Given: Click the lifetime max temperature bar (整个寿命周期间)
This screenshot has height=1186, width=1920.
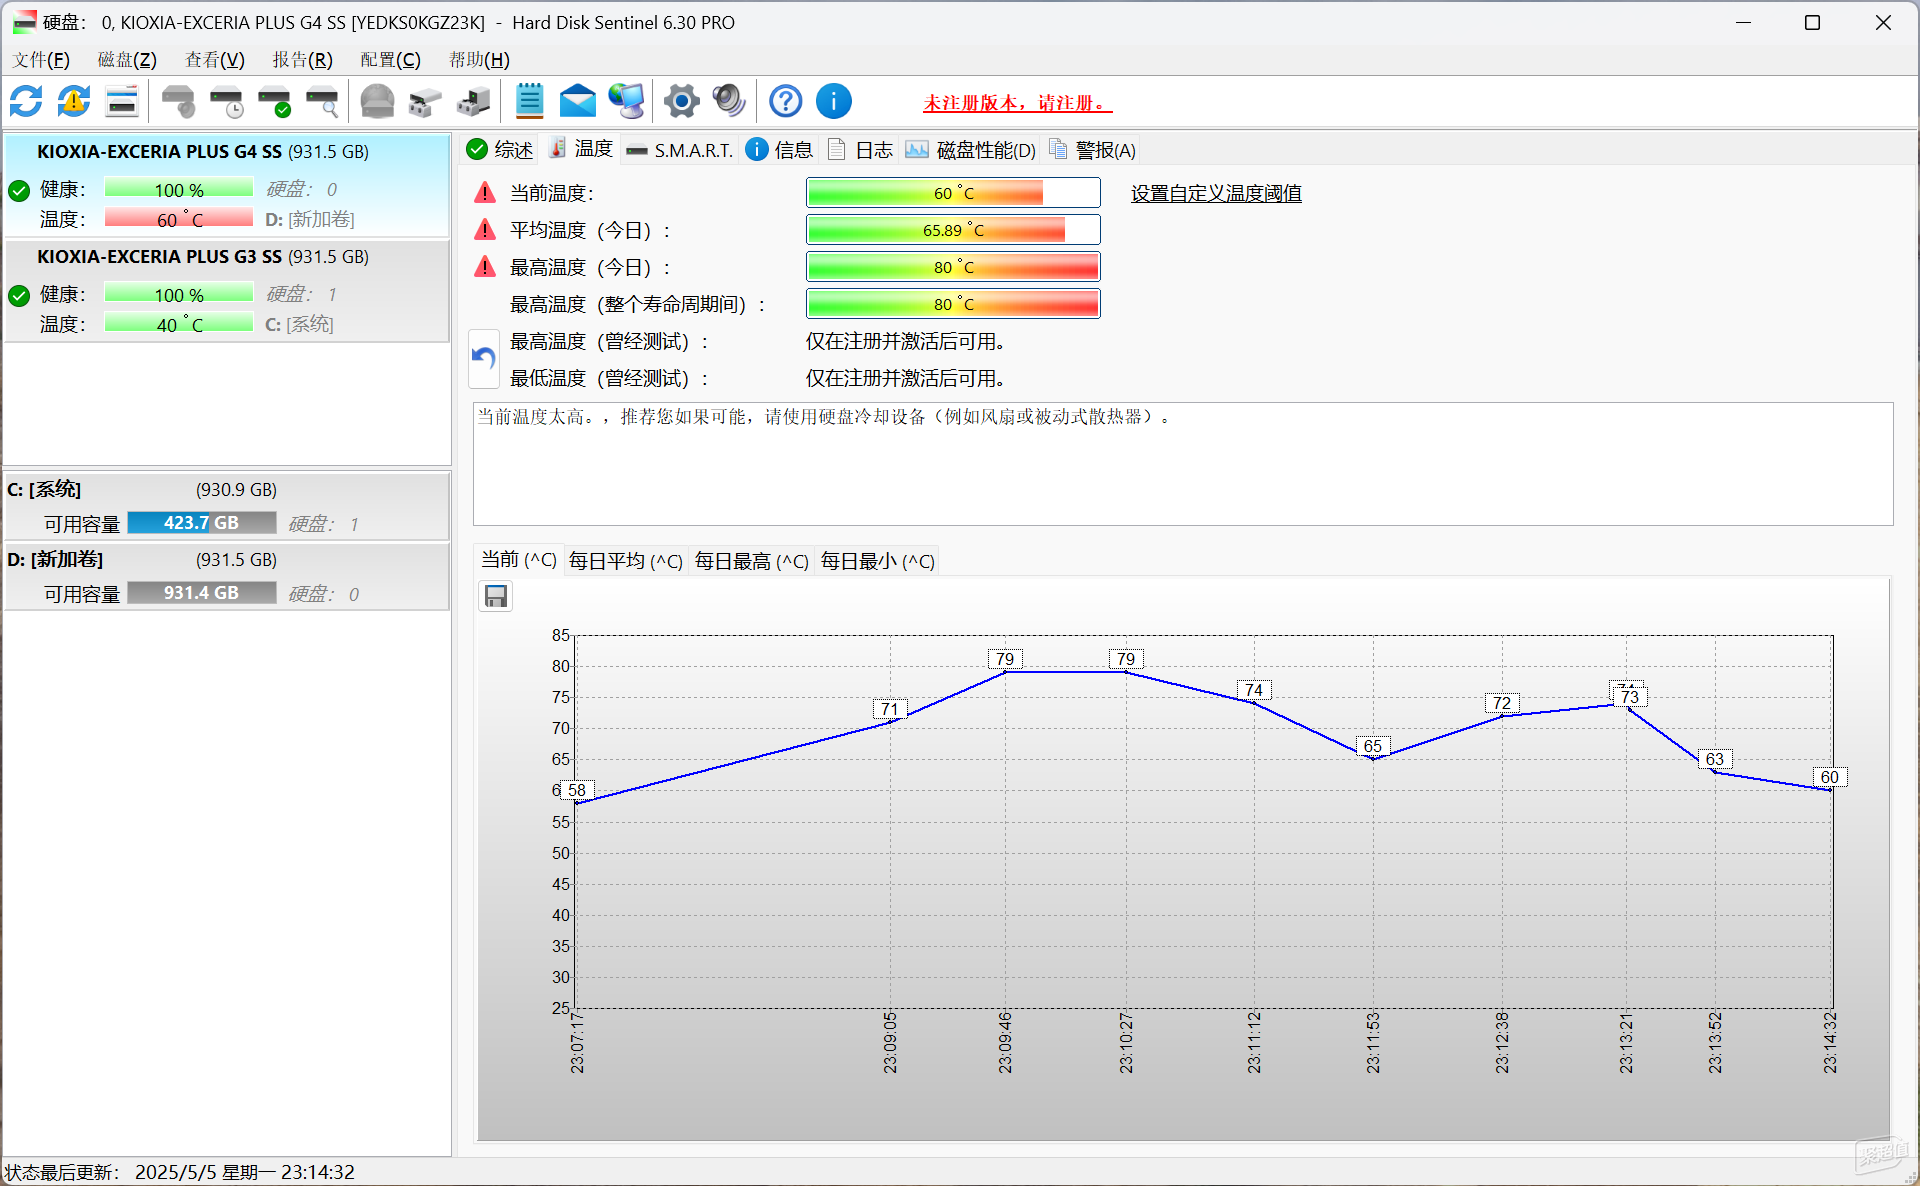Looking at the screenshot, I should [x=953, y=304].
